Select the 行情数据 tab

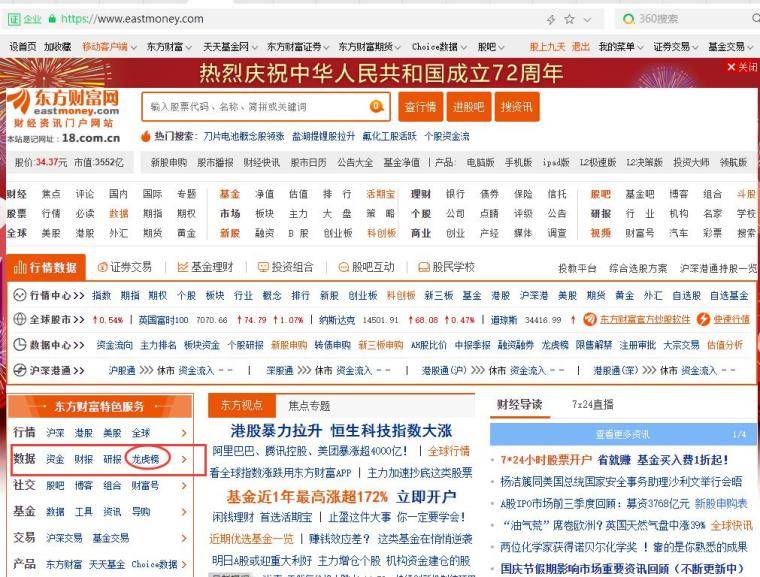coord(46,267)
